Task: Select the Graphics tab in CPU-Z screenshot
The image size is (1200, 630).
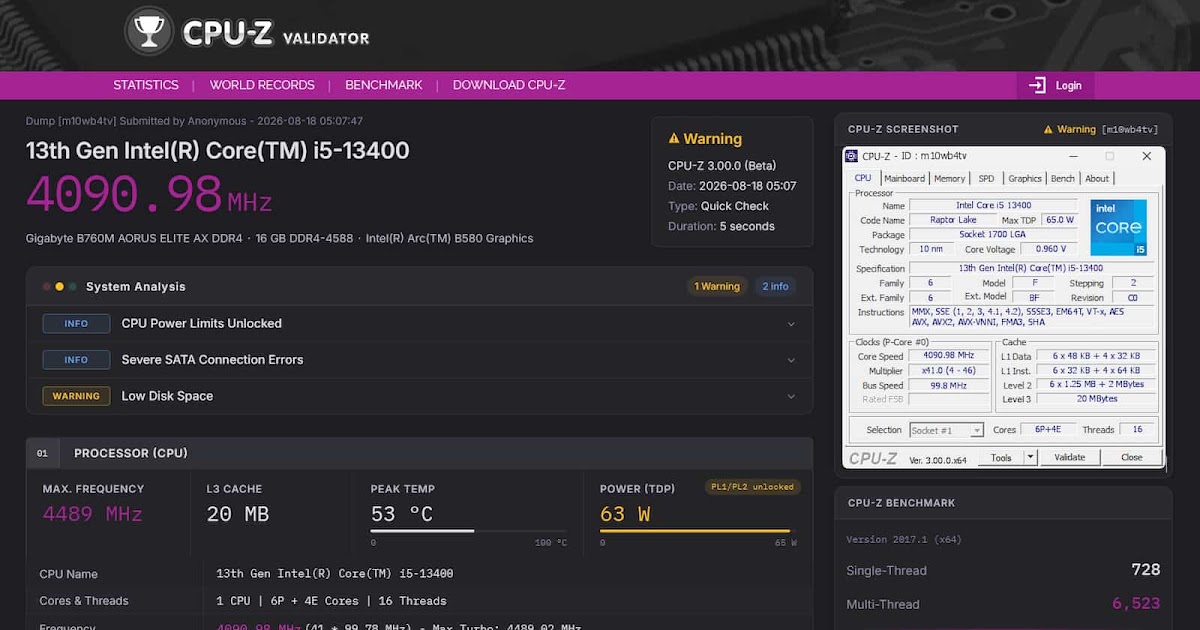Action: [1025, 178]
